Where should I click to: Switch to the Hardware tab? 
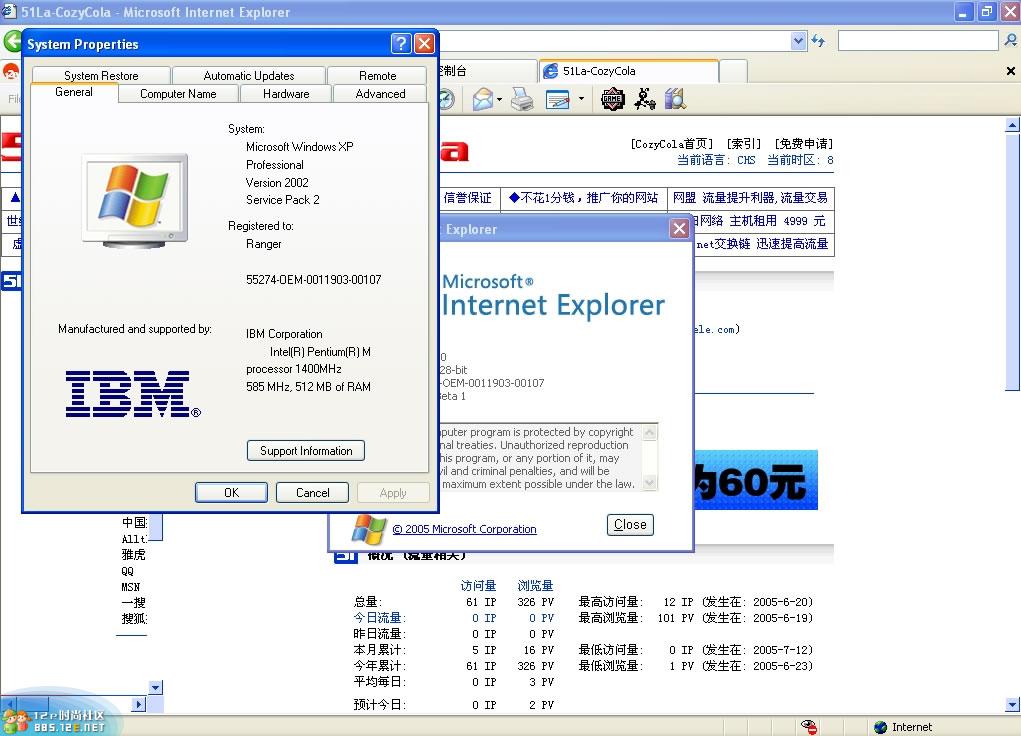[x=286, y=94]
